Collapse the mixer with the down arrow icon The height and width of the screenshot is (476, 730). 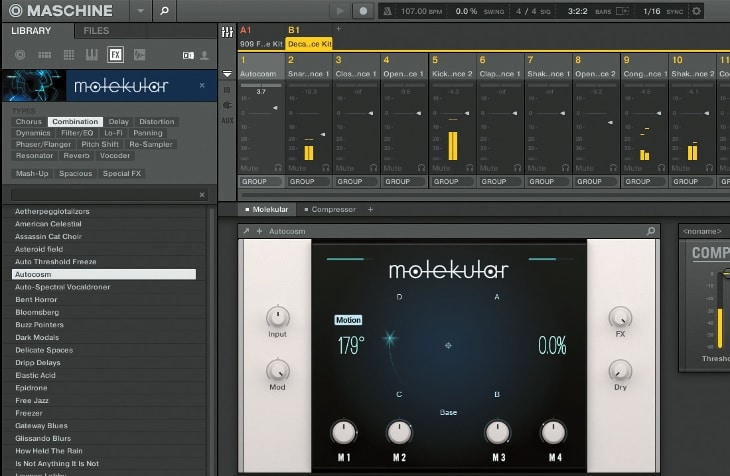tap(227, 74)
